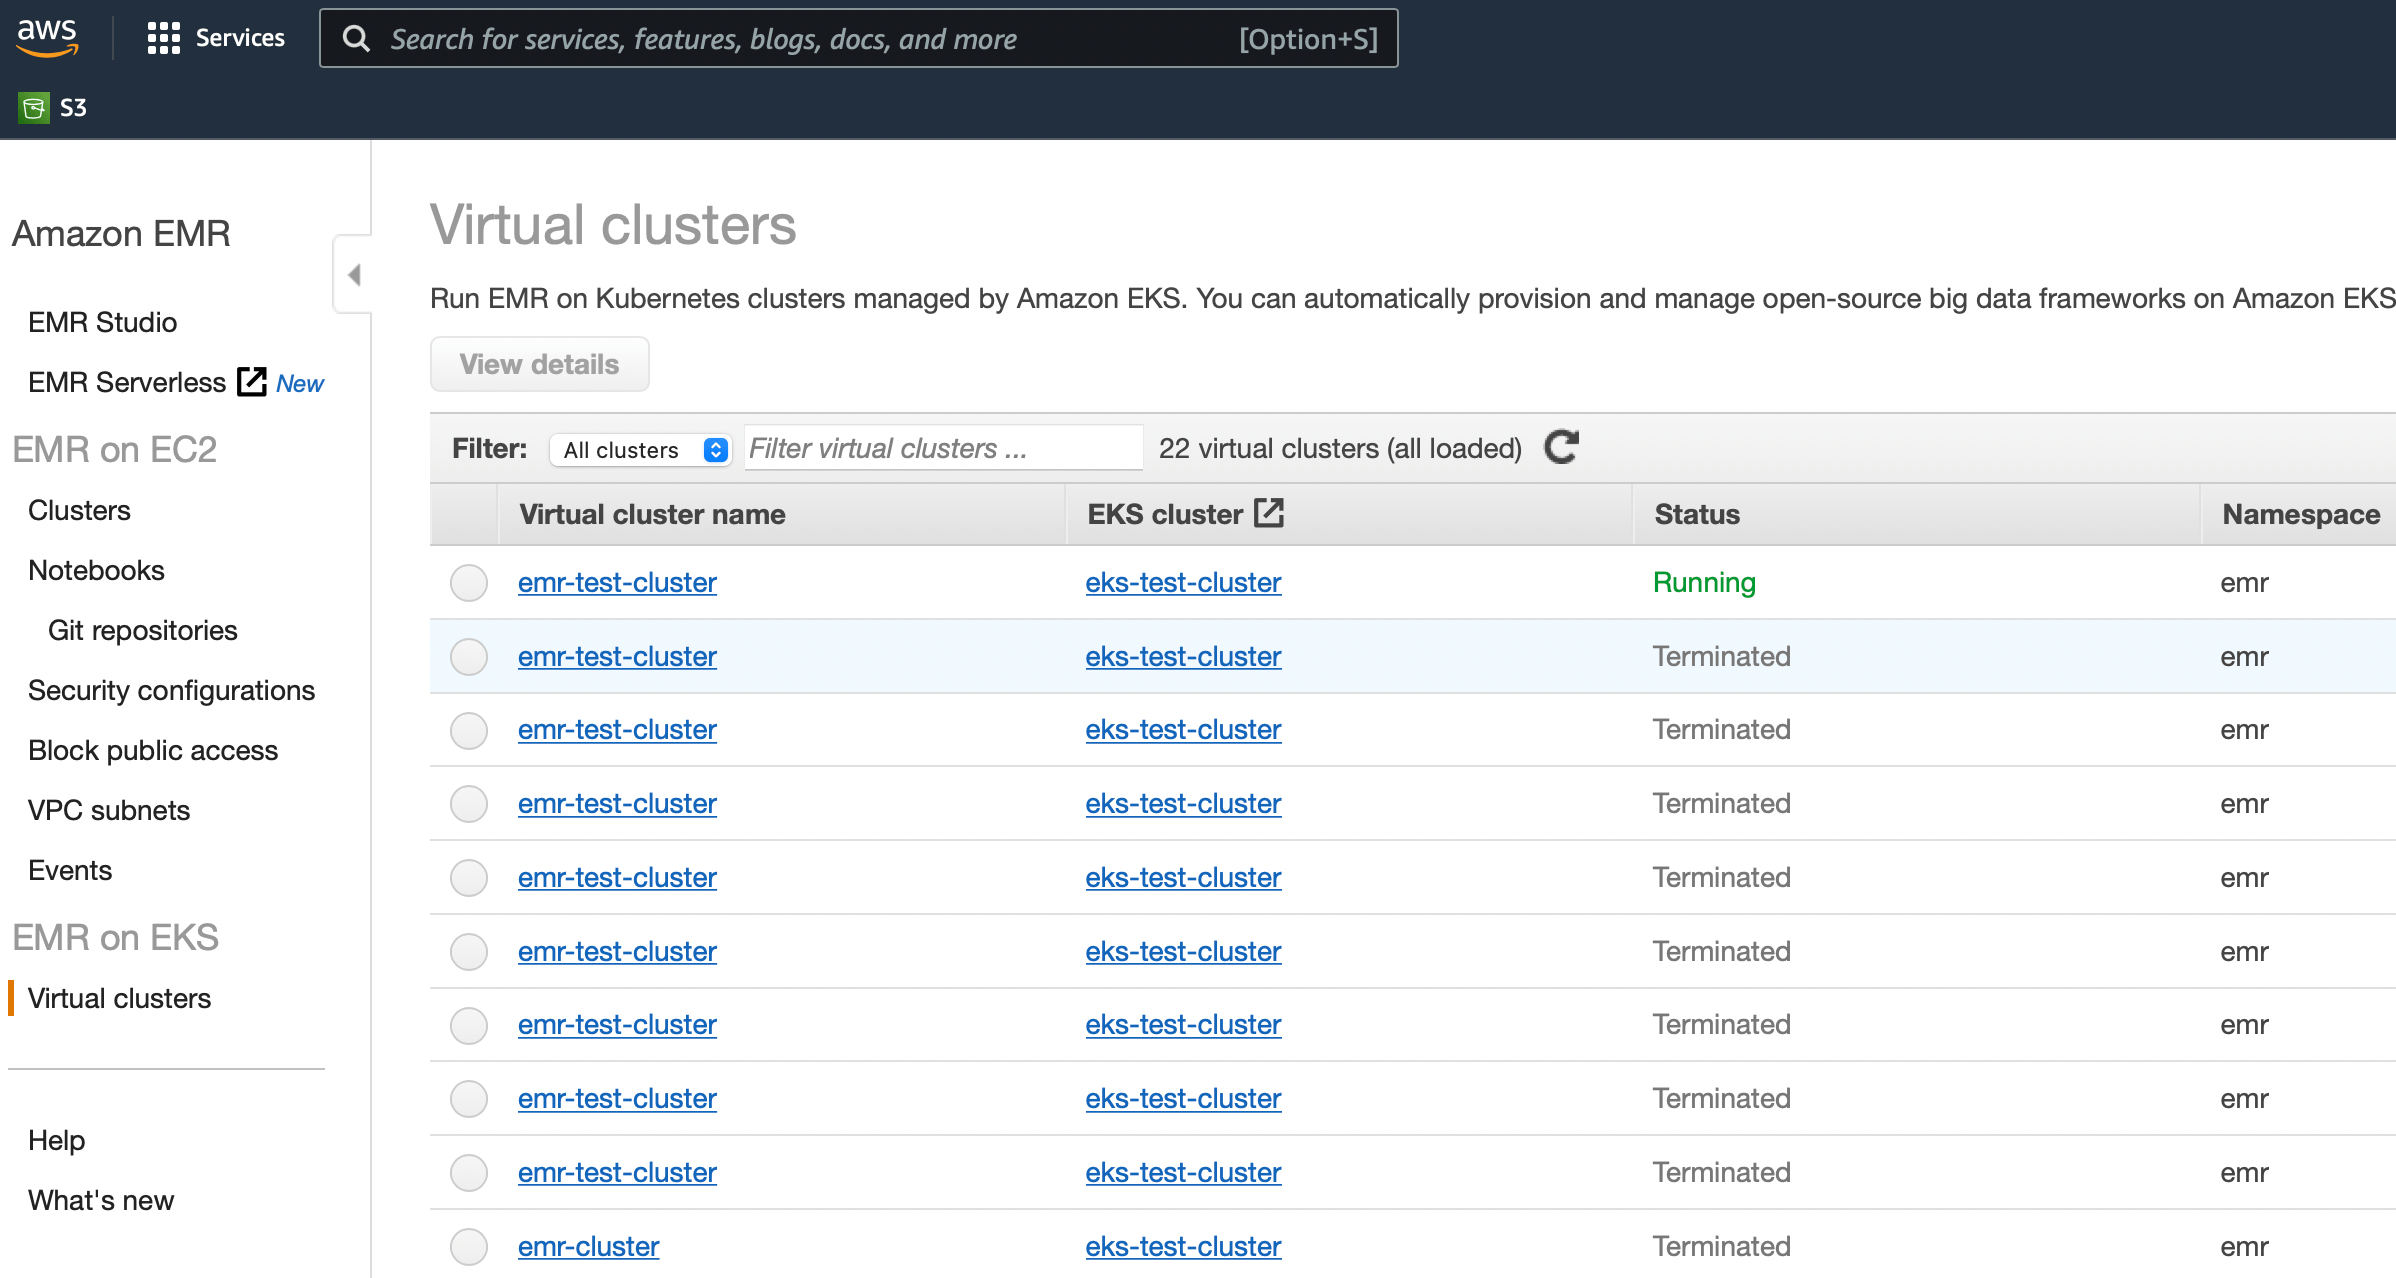
Task: Open the All clusters filter dropdown
Action: point(640,449)
